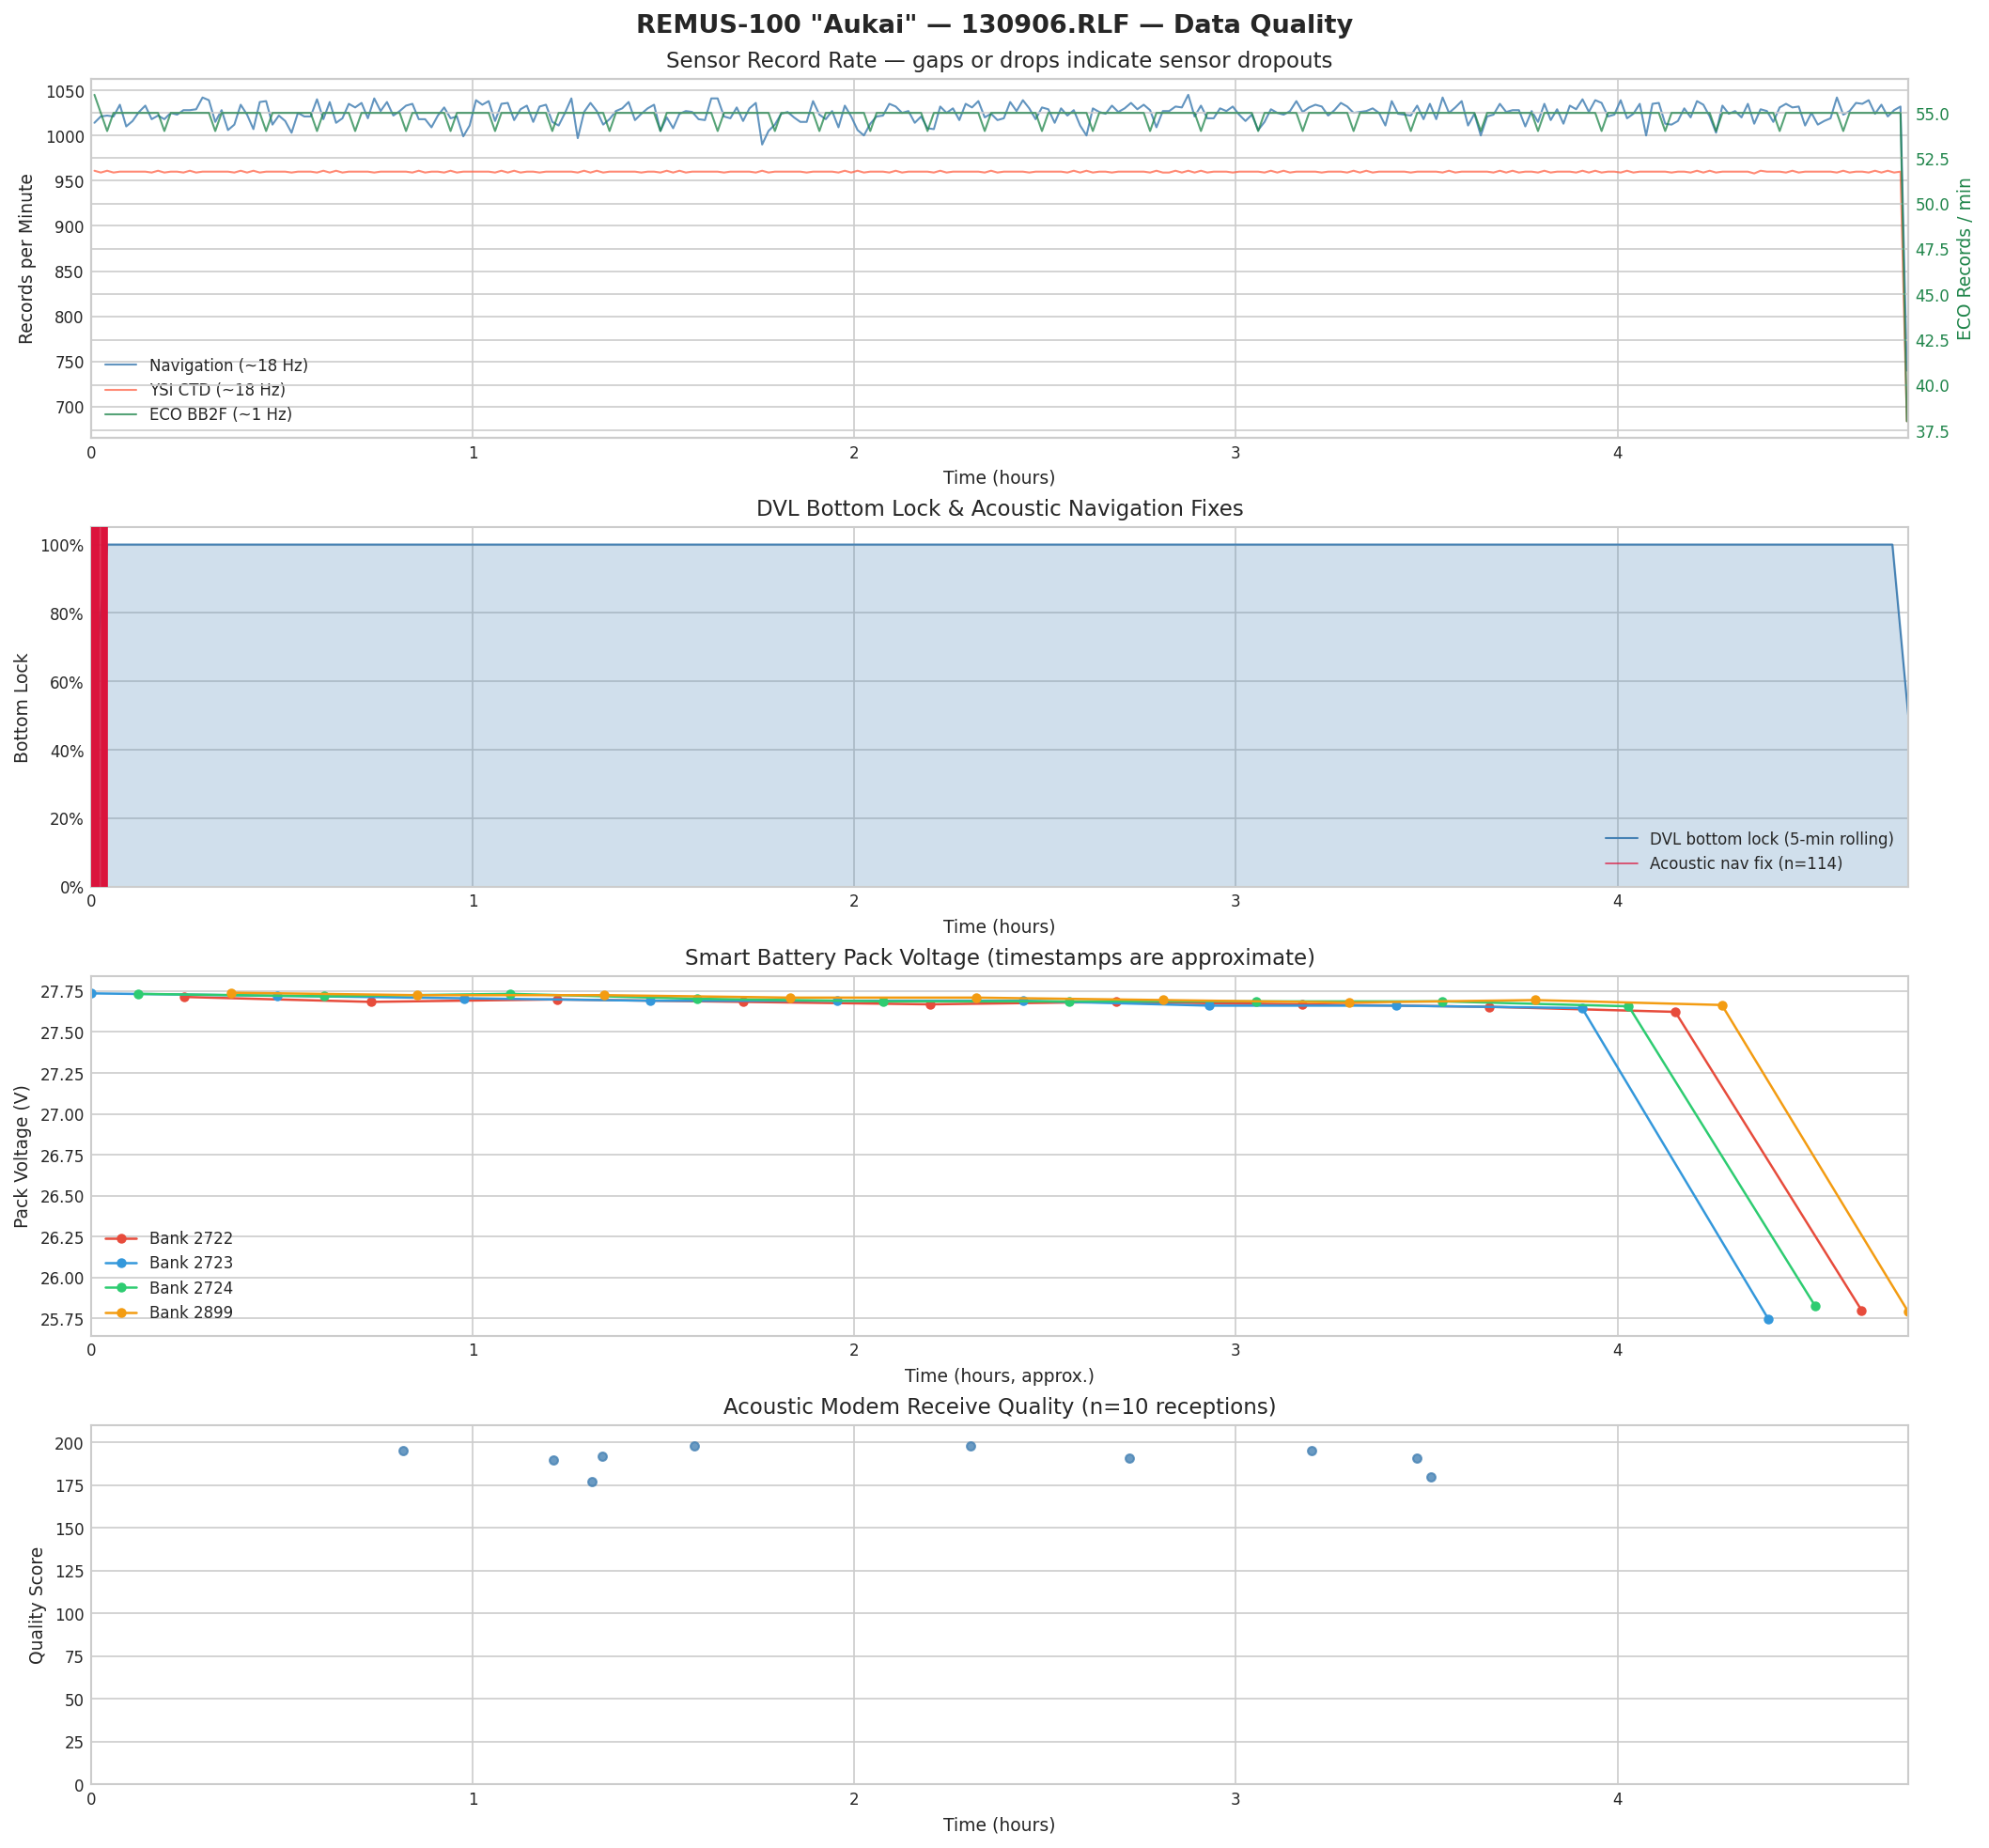Image resolution: width=1989 pixels, height=1848 pixels.
Task: Click the 'Acoustic nav fix (n=114)' legend entry
Action: coord(1723,863)
